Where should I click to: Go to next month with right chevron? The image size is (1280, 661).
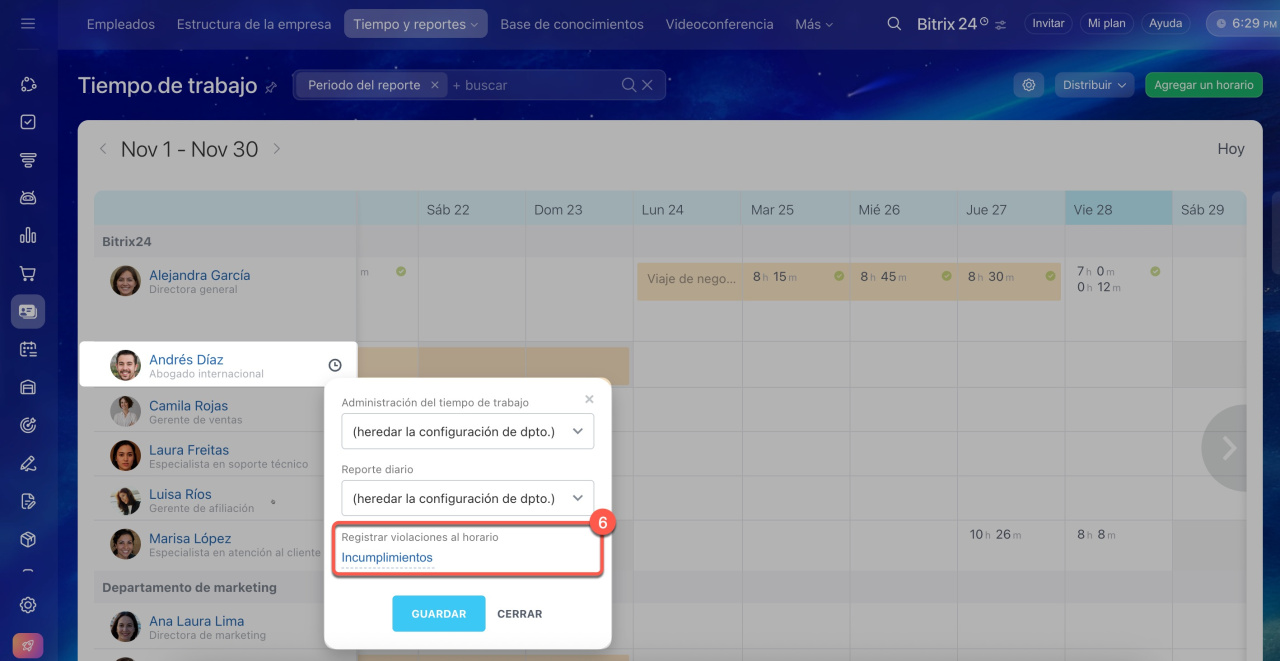pyautogui.click(x=277, y=149)
